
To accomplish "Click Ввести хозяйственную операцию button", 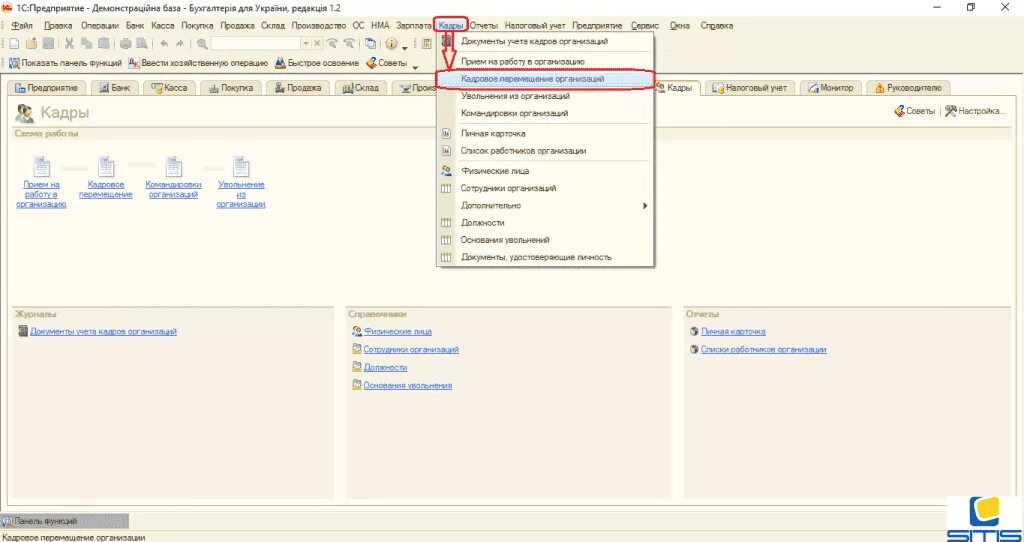I will point(199,63).
